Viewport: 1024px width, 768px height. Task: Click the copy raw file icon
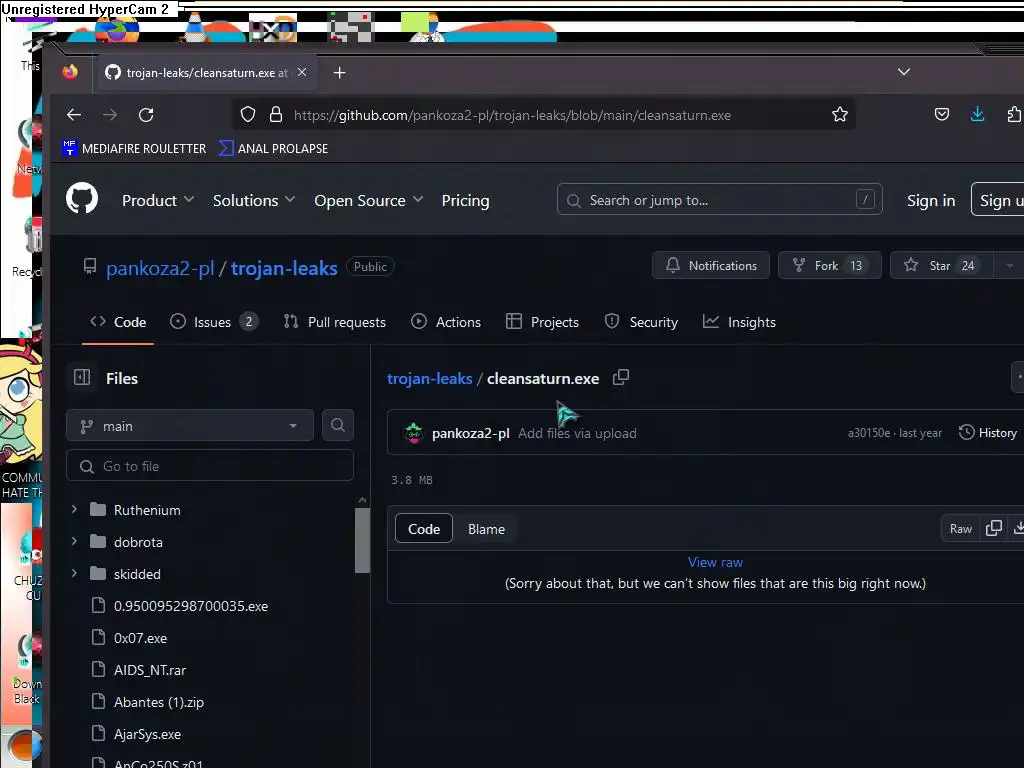tap(994, 528)
